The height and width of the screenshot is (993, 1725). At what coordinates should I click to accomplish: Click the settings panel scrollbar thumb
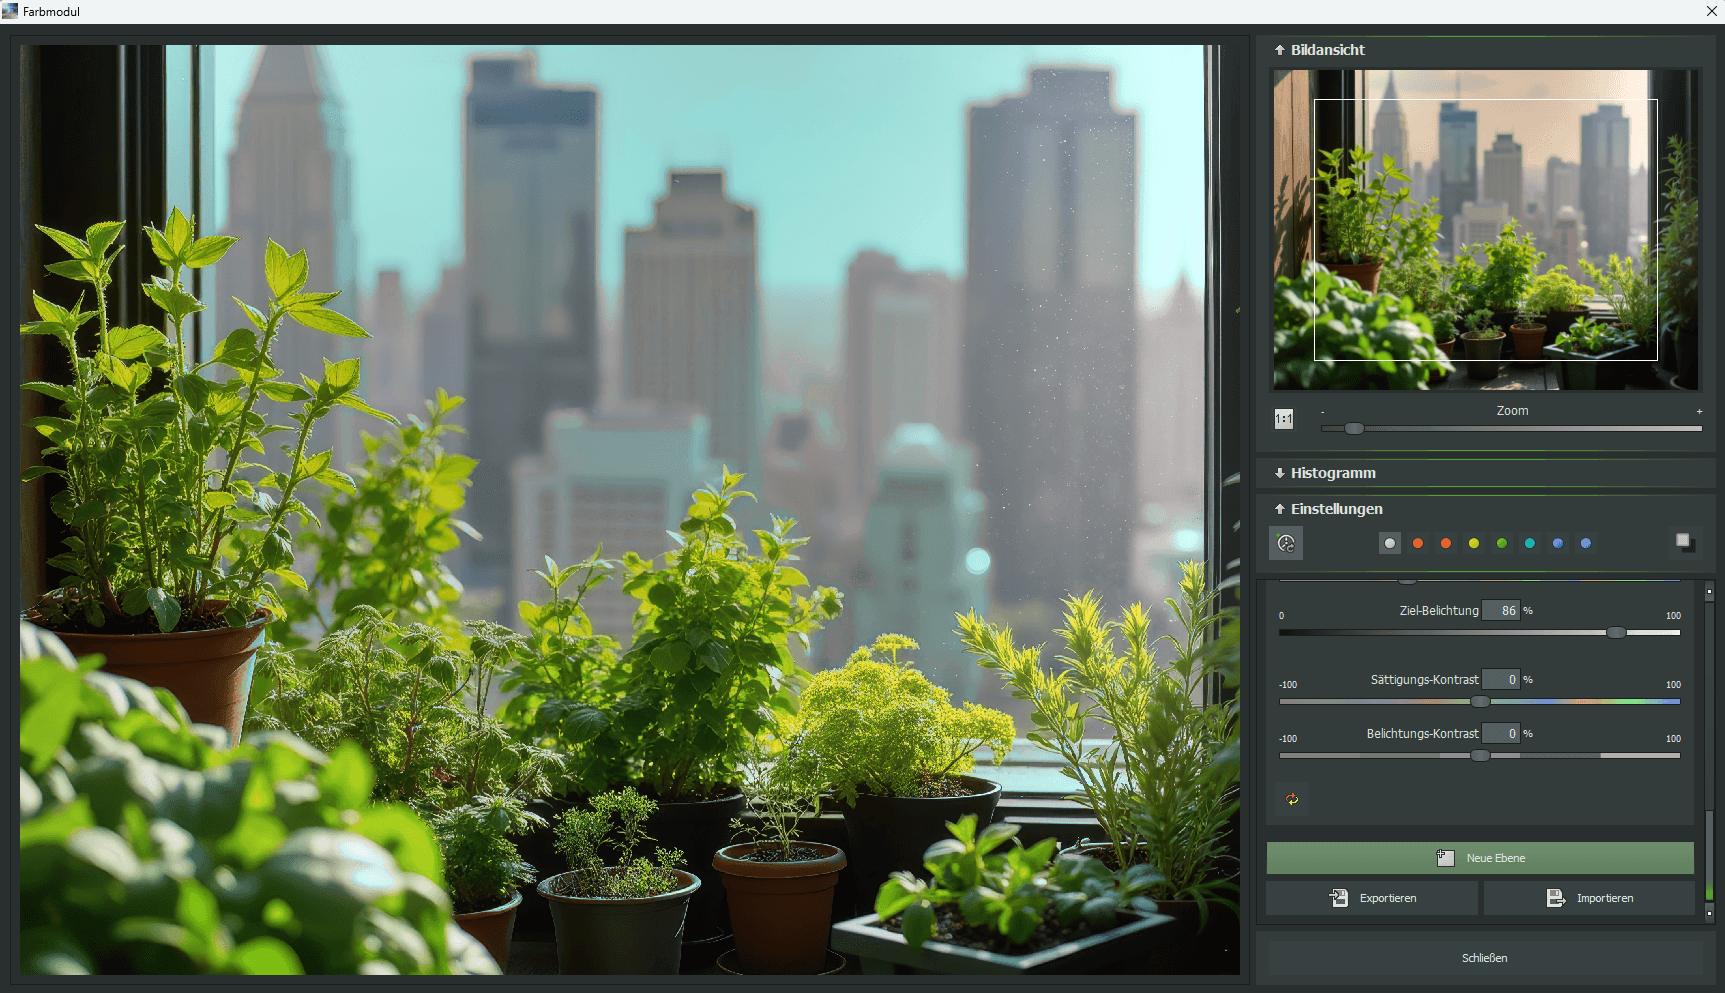point(1709,855)
